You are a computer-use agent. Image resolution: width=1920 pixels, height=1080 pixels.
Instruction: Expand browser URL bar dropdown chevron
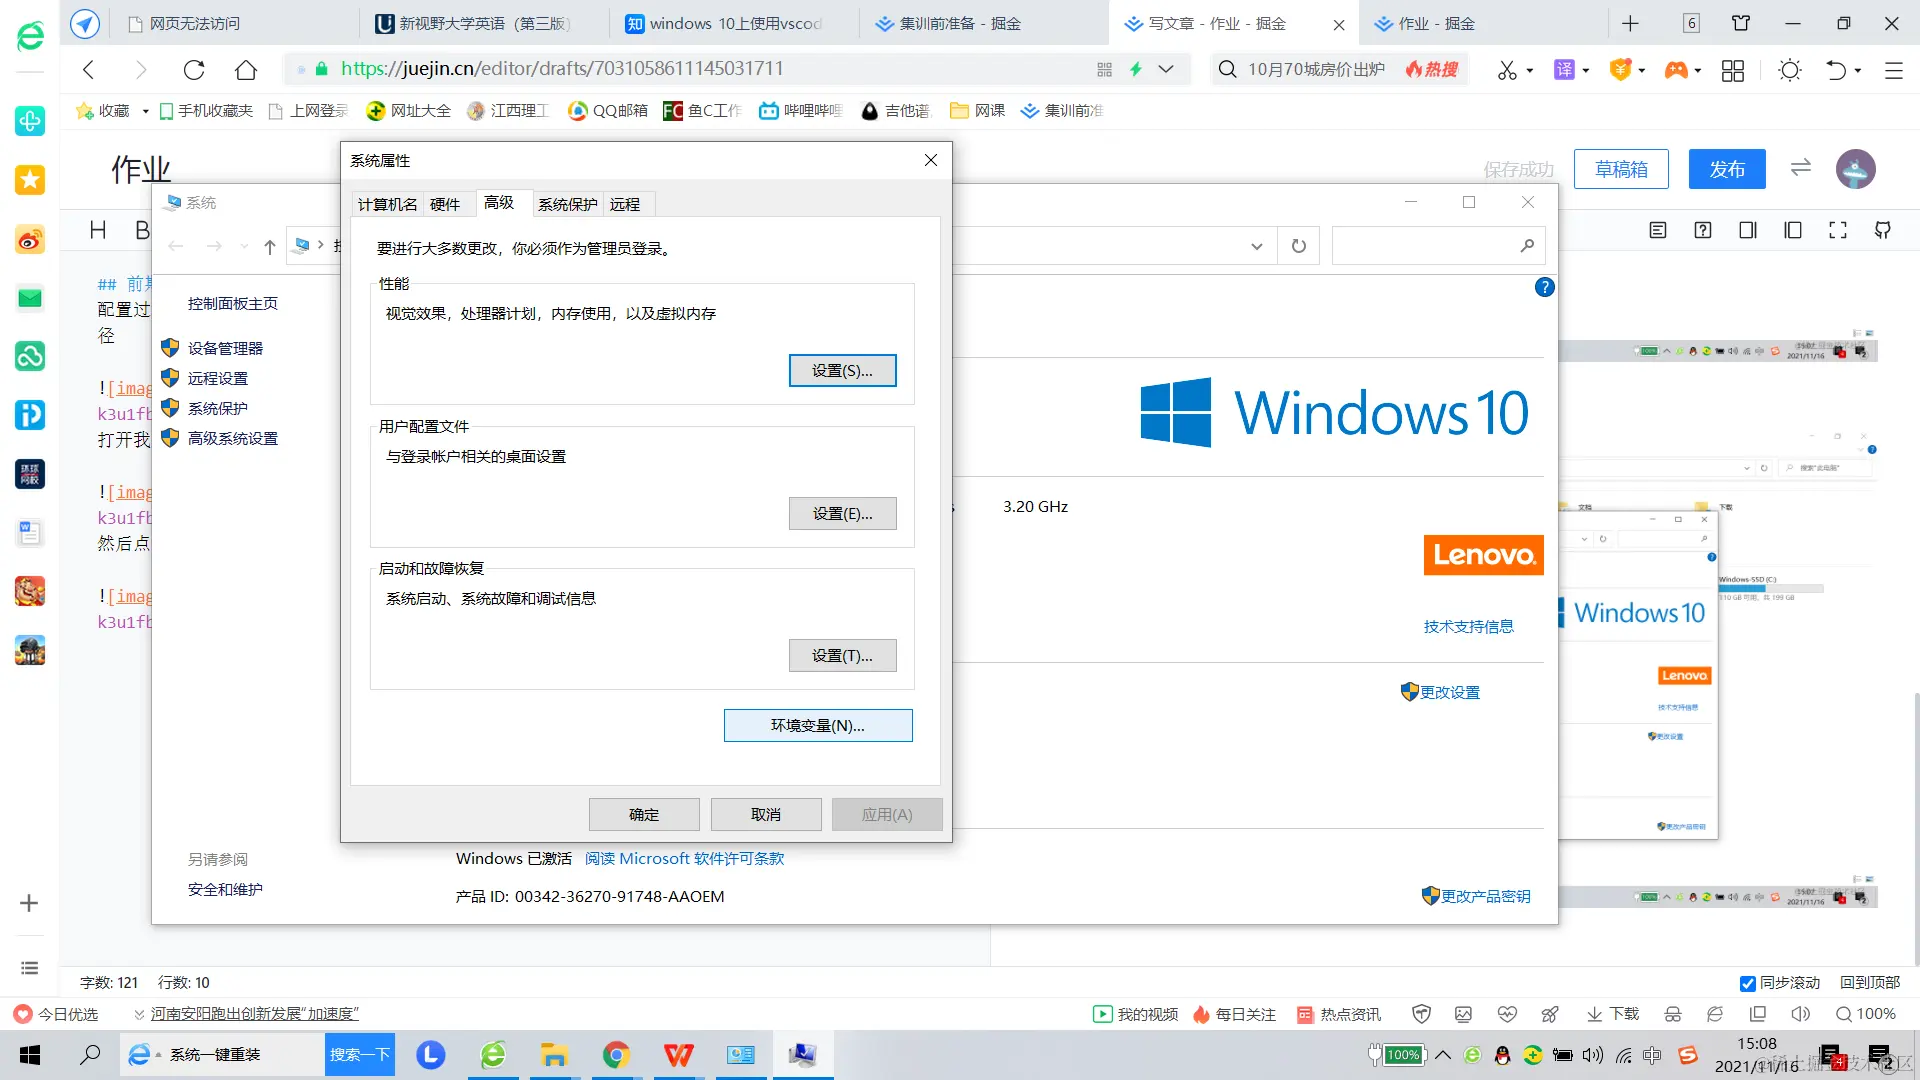pos(1166,69)
